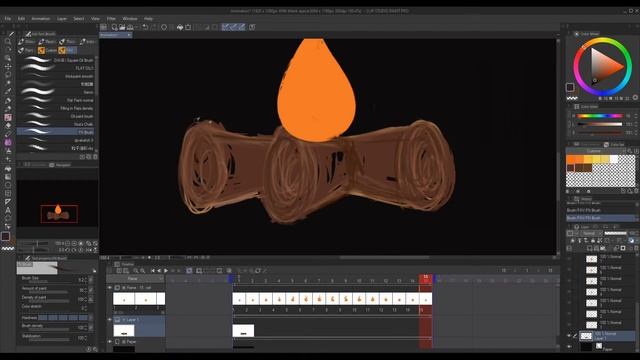Select the Lasso selection tool

[x=8, y=75]
